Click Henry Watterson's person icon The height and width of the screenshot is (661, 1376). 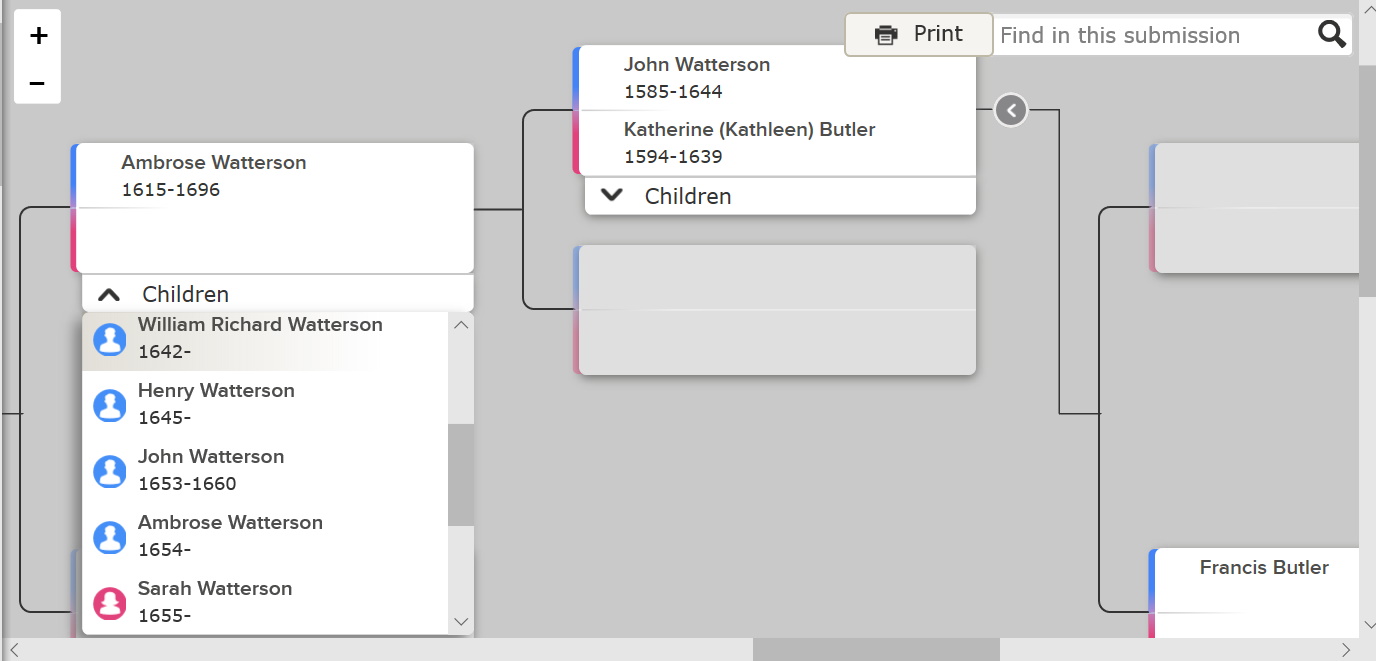pos(109,405)
